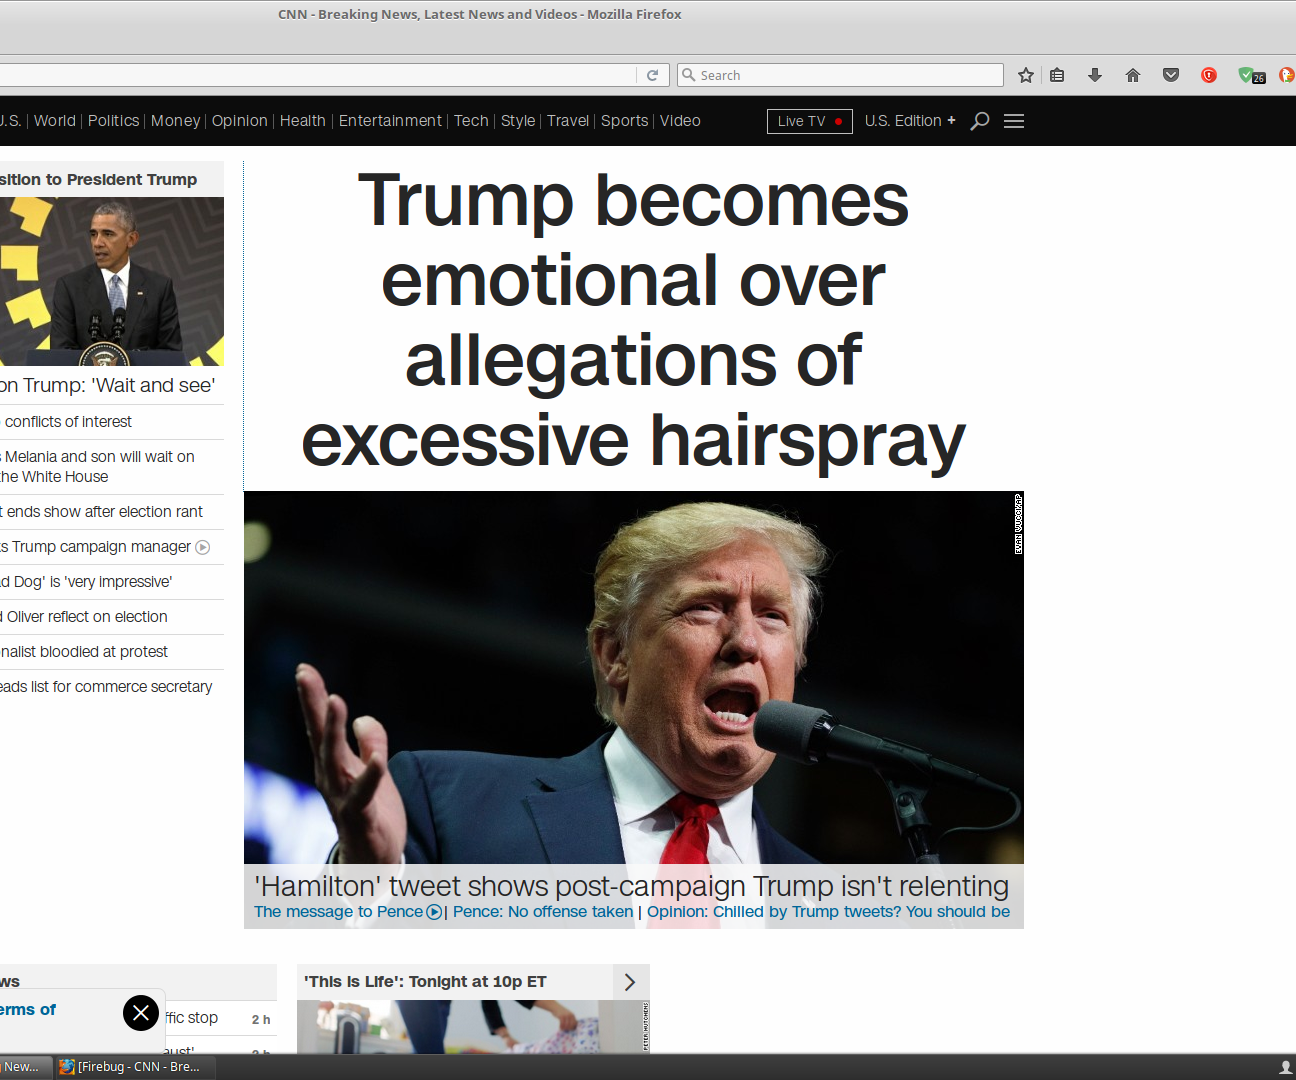Viewport: 1296px width, 1080px height.
Task: Go to the Sports section
Action: pyautogui.click(x=625, y=121)
